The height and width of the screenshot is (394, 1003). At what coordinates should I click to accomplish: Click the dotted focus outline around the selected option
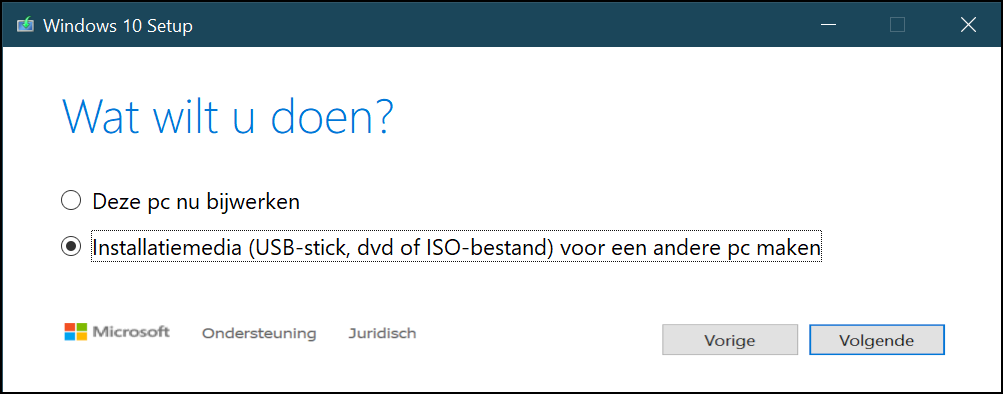point(457,247)
